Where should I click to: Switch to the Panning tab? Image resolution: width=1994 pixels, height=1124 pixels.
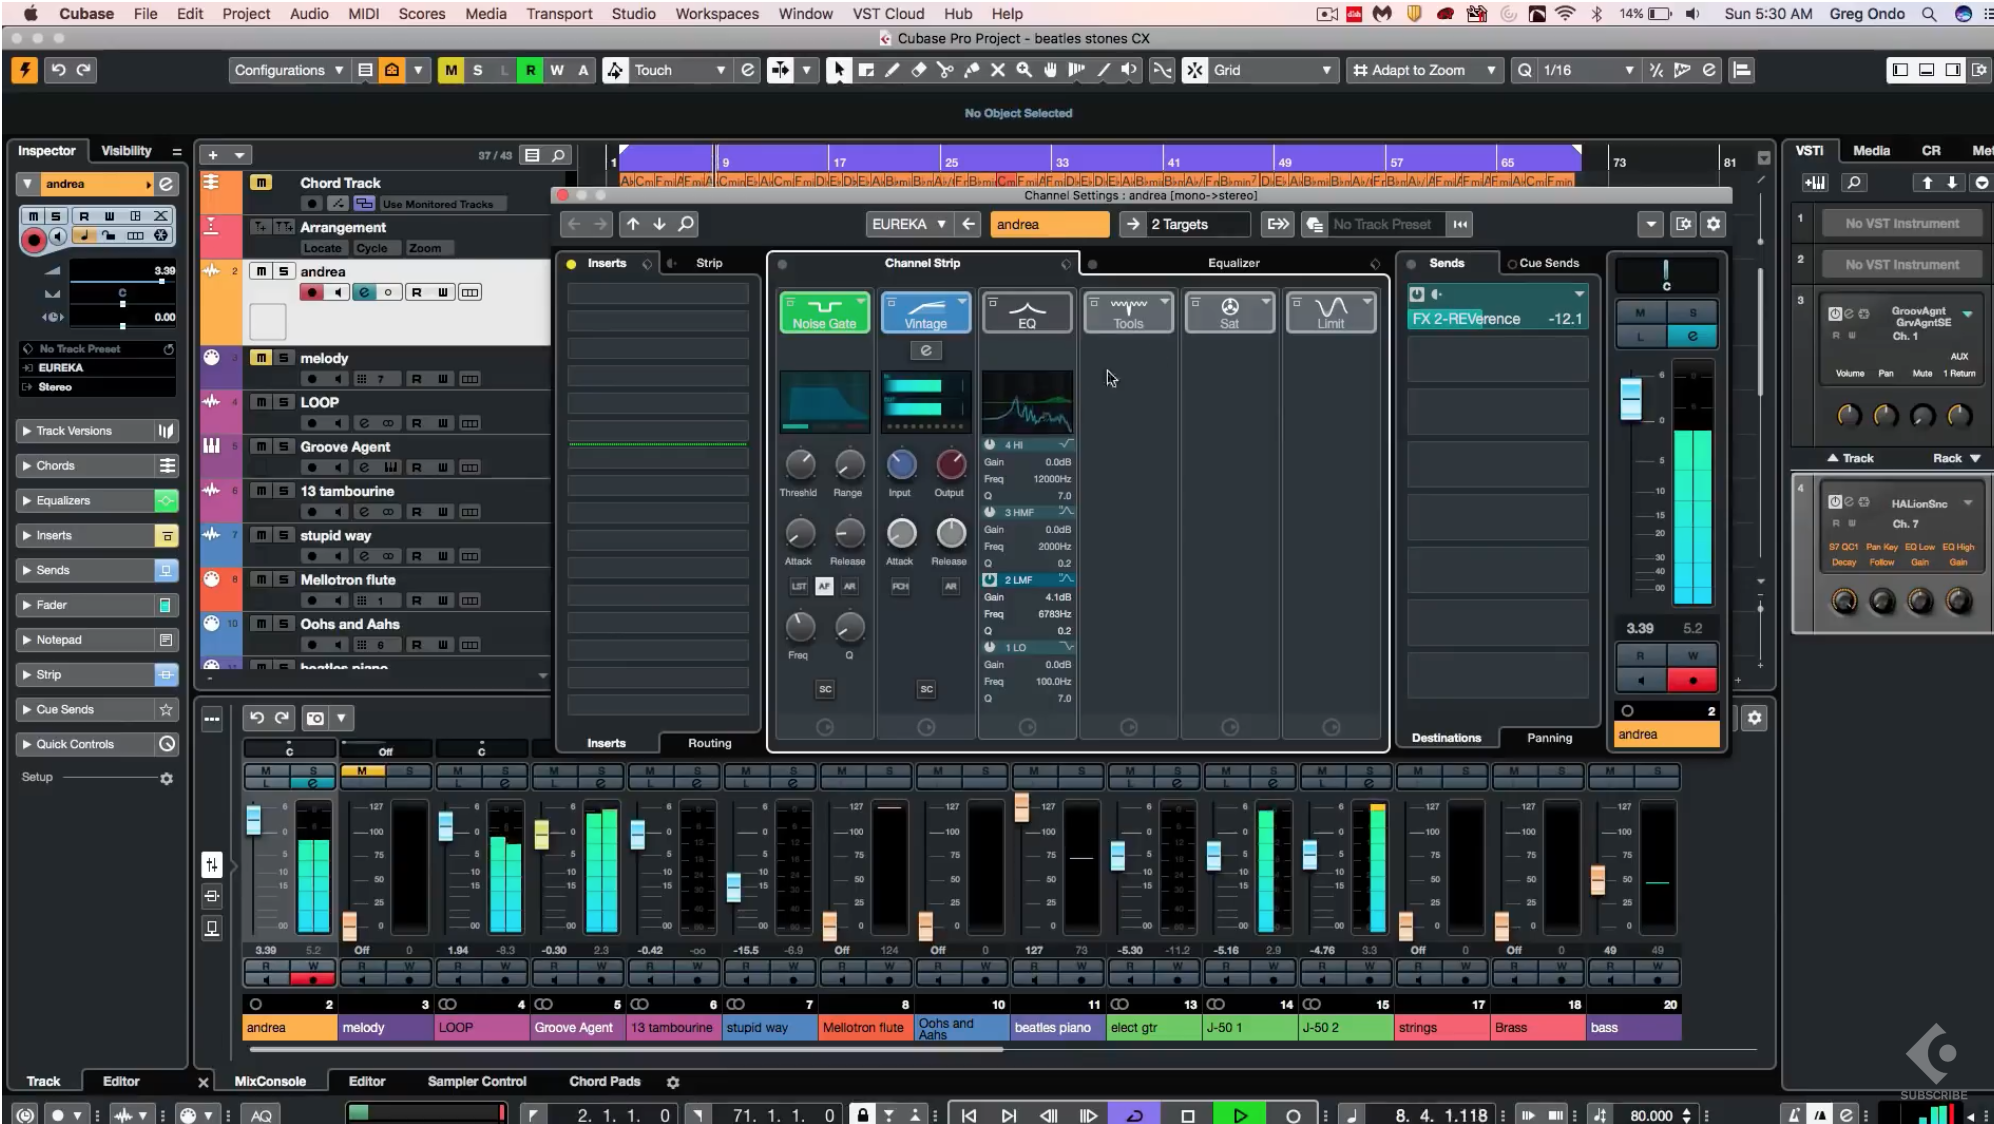(1549, 738)
